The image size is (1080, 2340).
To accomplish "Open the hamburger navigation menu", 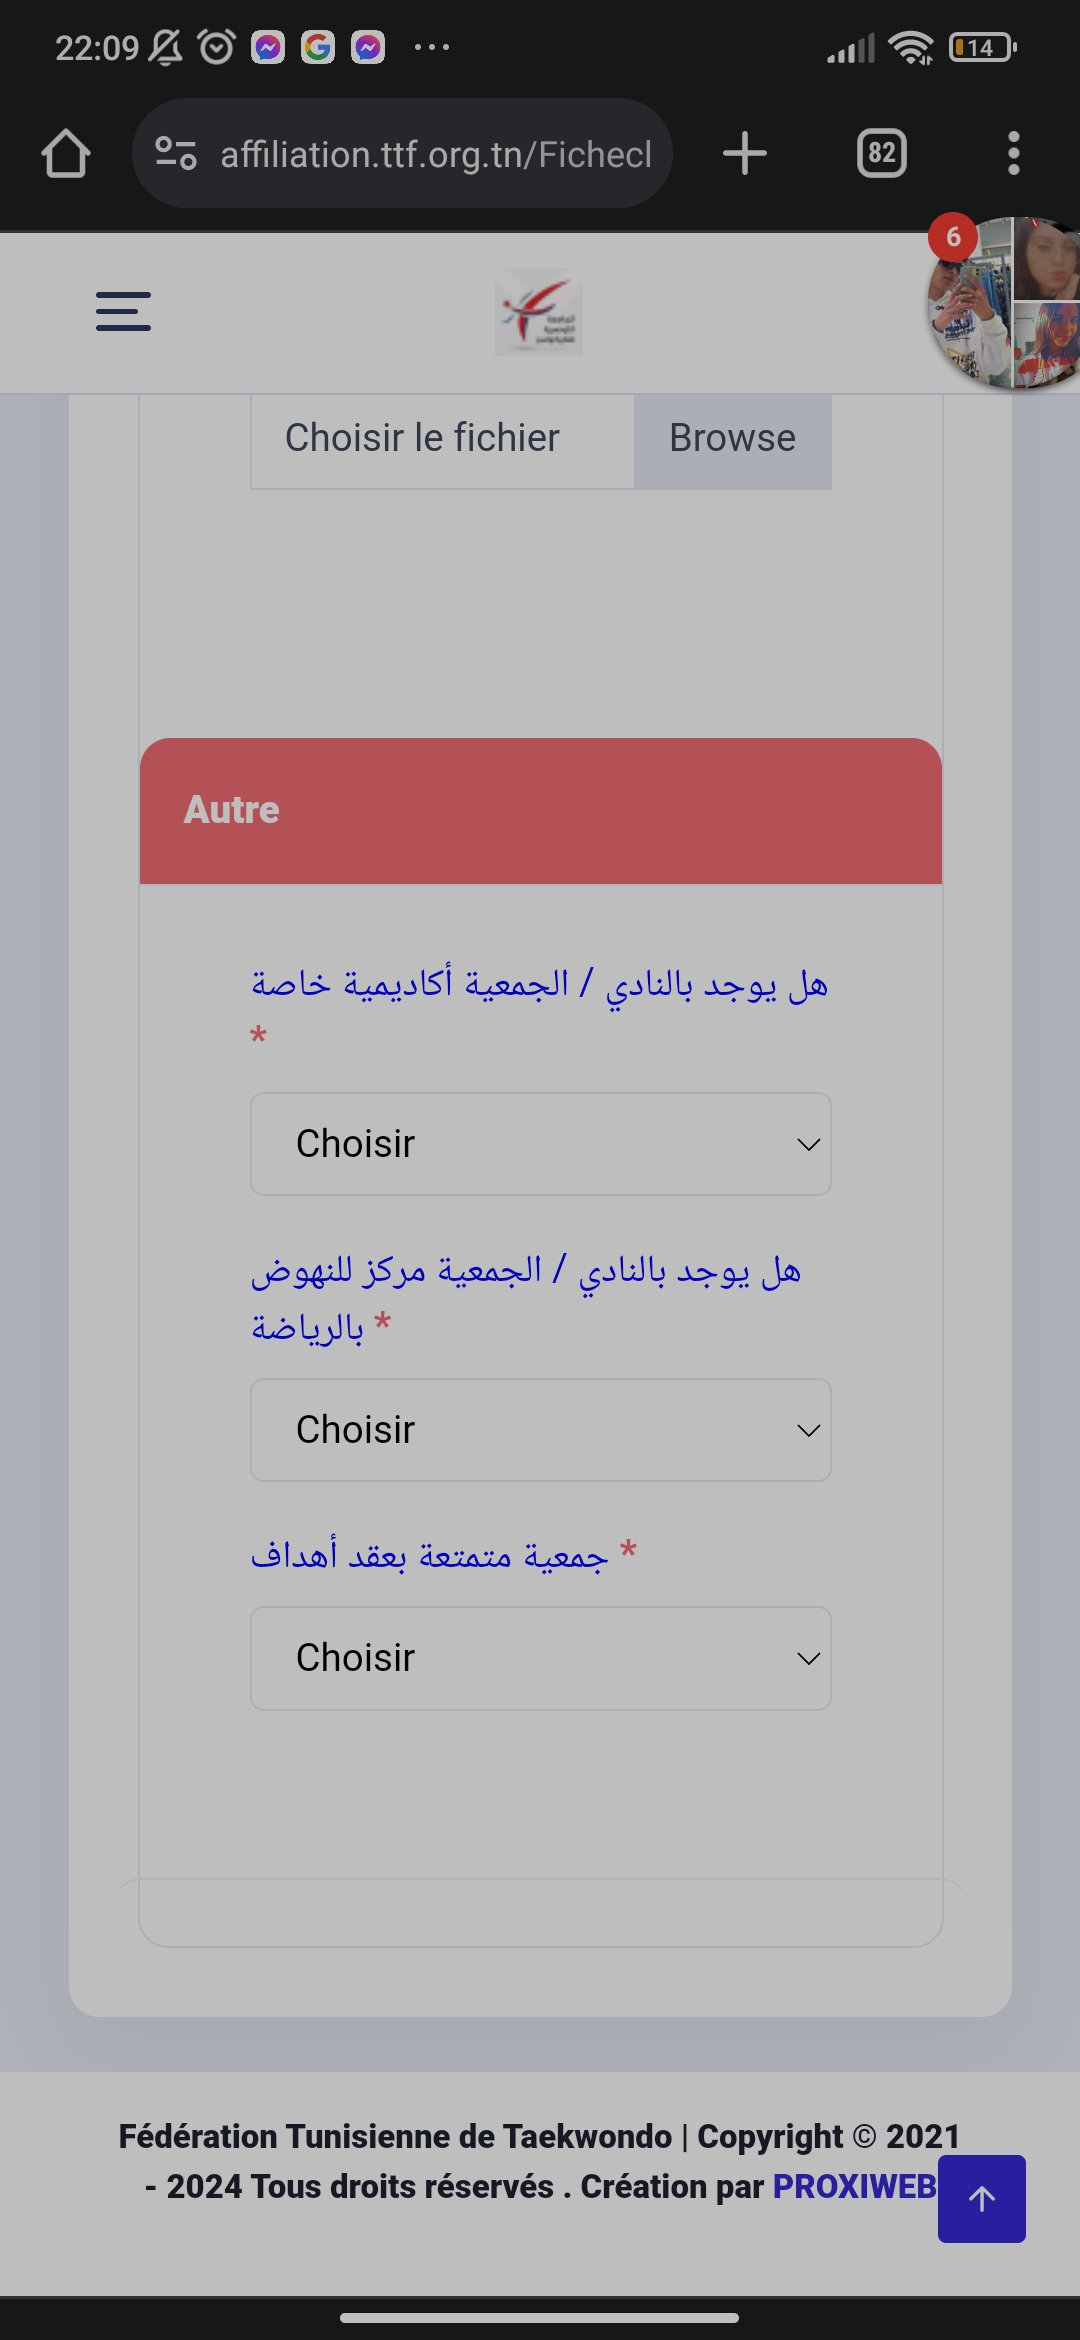I will click(x=123, y=311).
